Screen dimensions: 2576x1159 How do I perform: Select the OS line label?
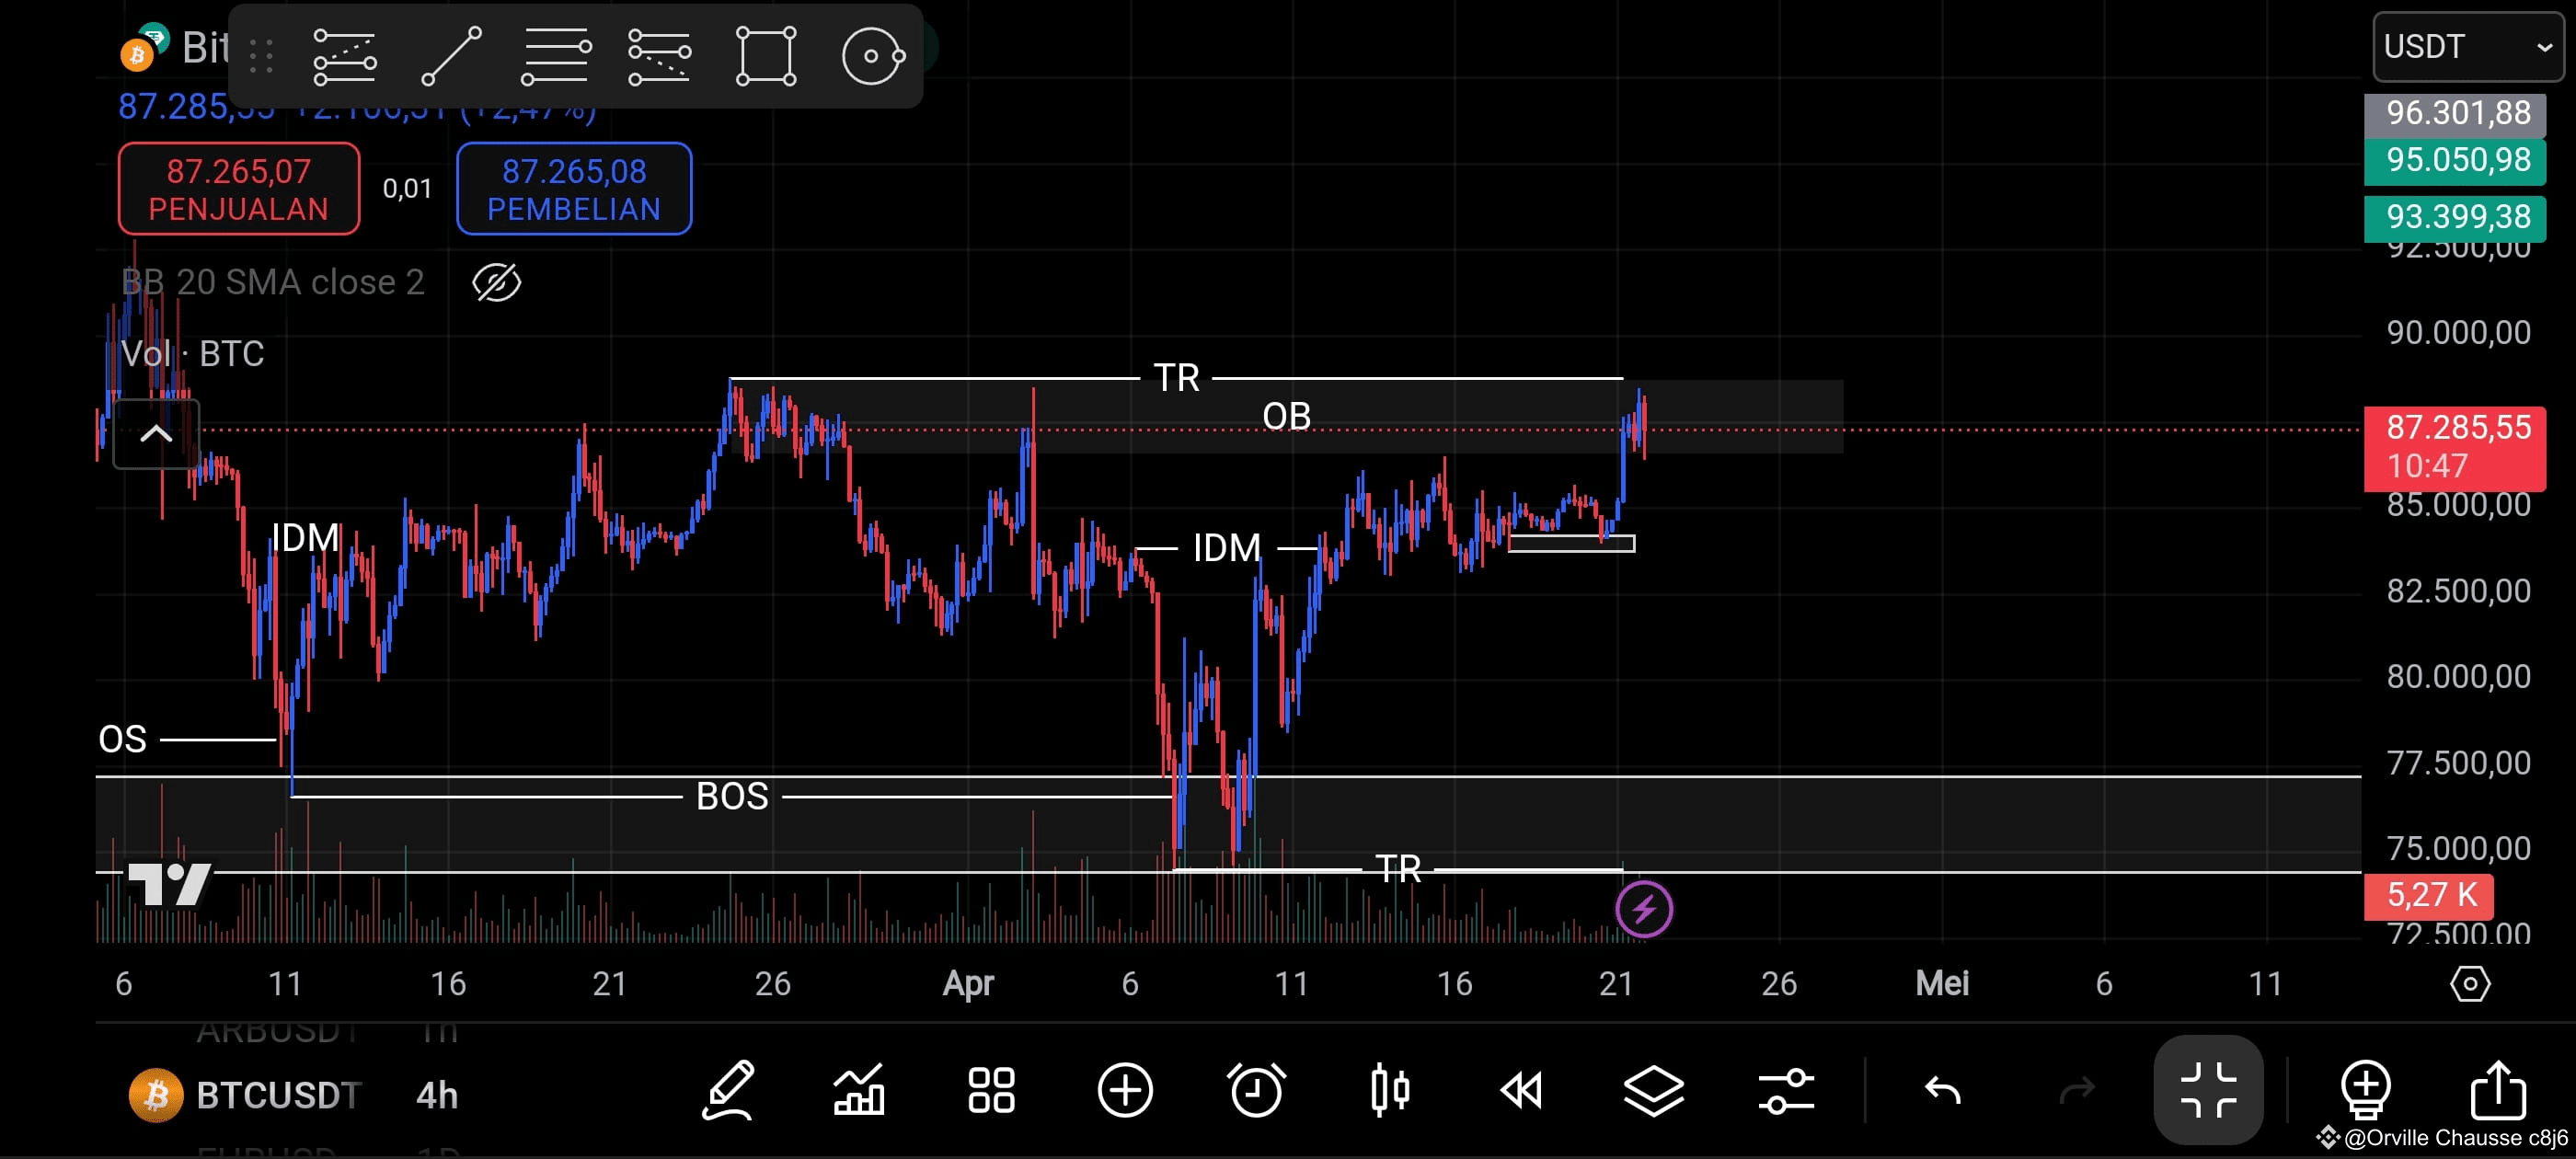tap(122, 739)
